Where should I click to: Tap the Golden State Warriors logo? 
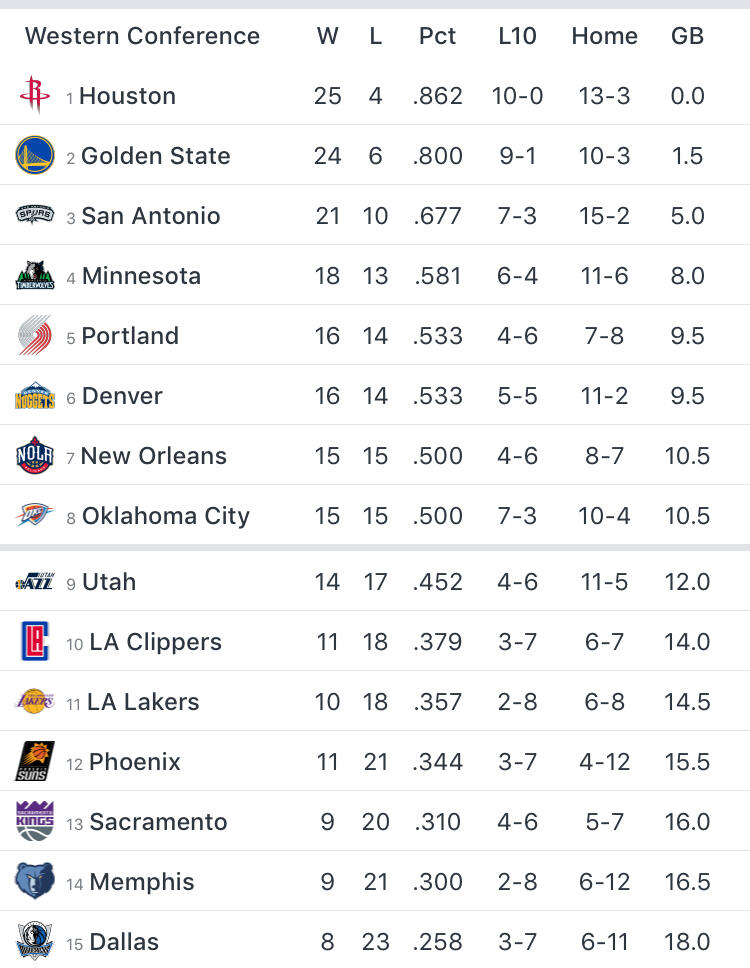35,155
